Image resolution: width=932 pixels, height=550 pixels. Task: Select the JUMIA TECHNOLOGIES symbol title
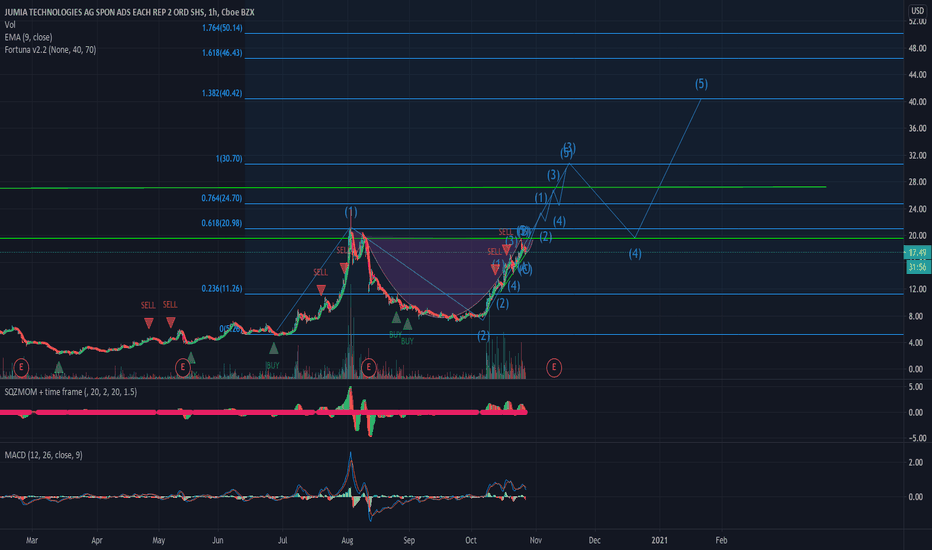coord(130,12)
